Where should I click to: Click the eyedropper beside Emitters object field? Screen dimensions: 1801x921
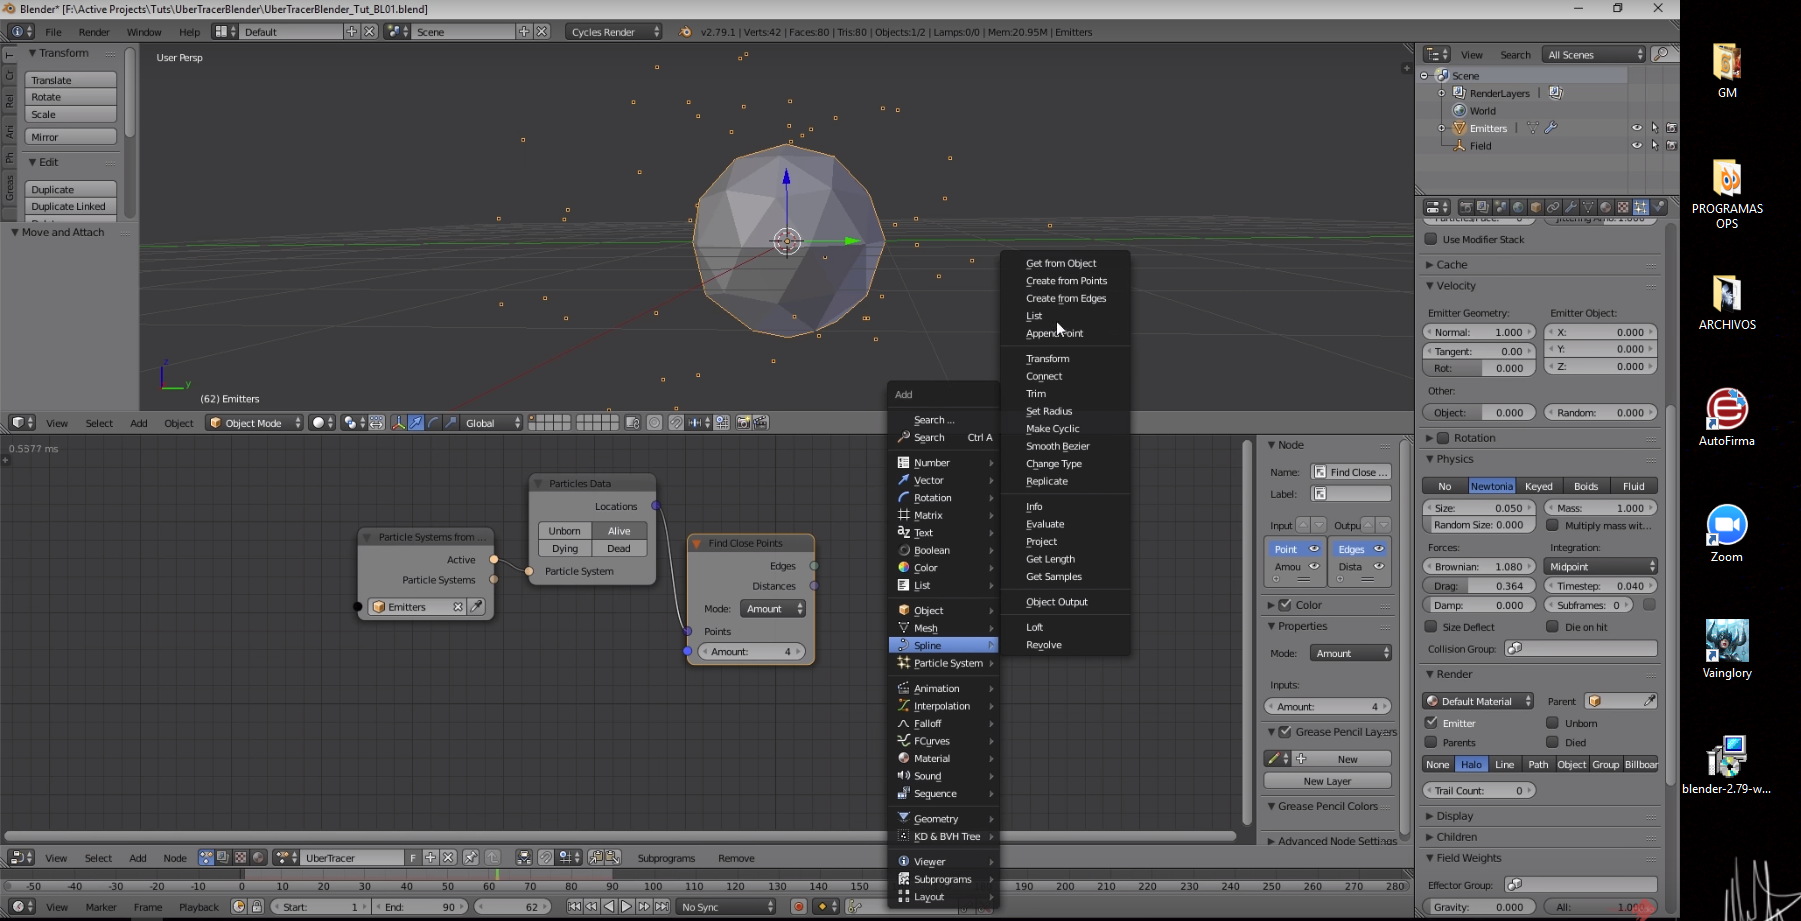pos(477,607)
